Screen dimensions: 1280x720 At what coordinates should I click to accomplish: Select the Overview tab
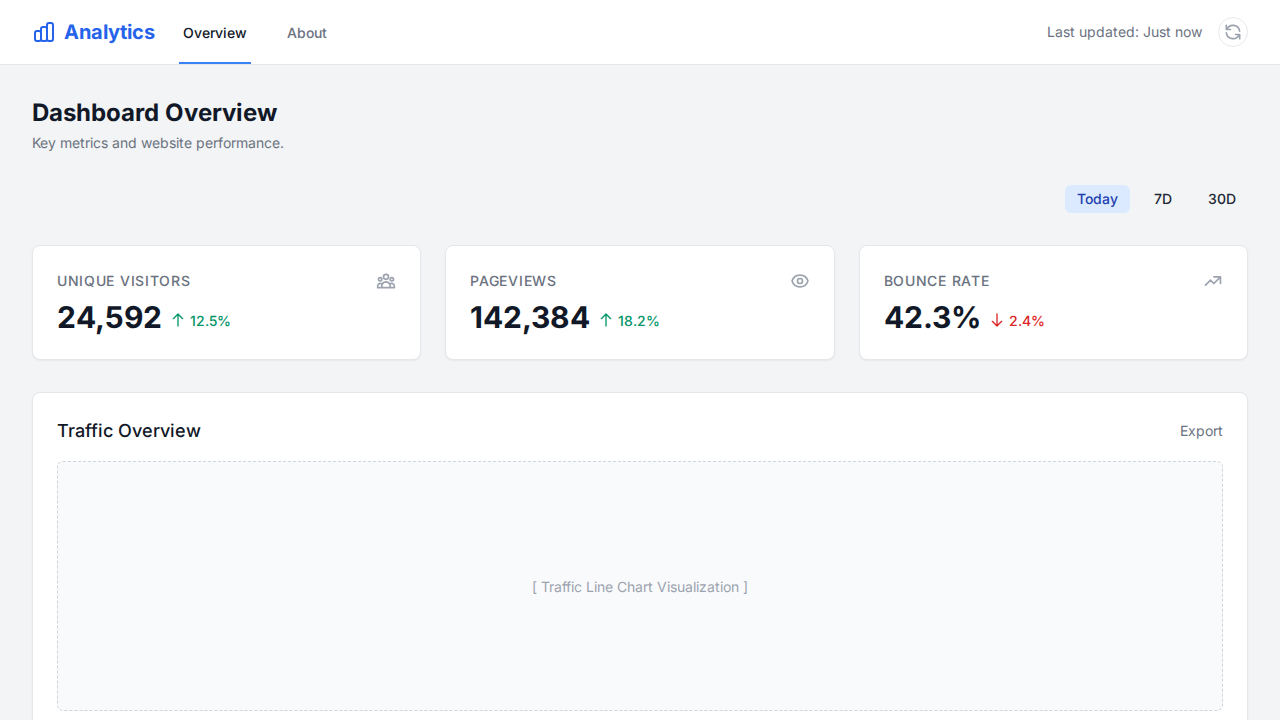(x=214, y=33)
